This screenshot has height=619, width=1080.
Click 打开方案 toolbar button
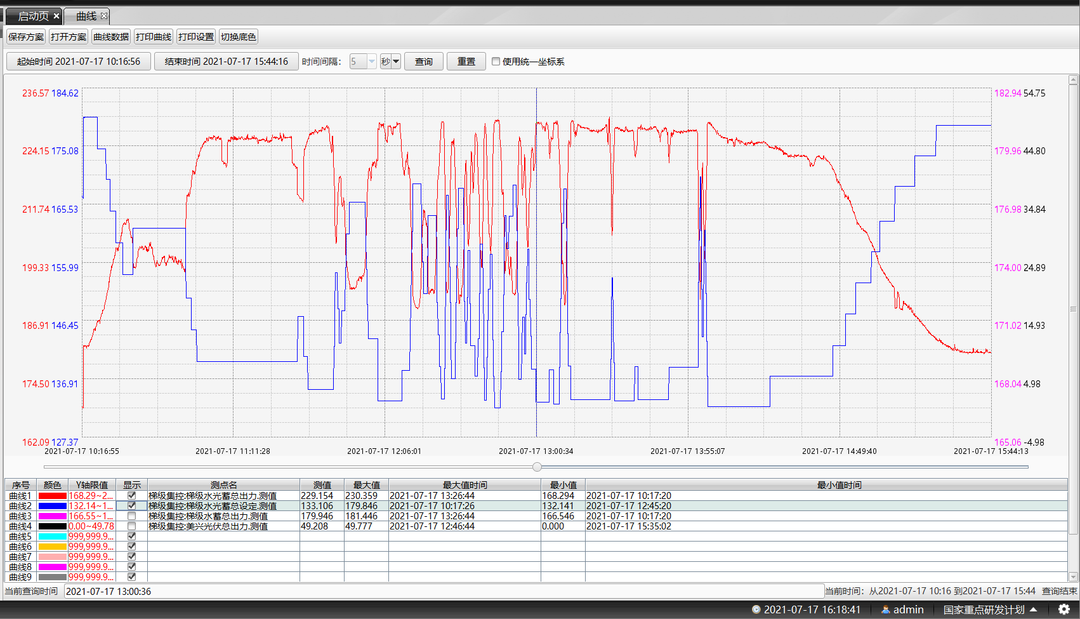pos(68,36)
